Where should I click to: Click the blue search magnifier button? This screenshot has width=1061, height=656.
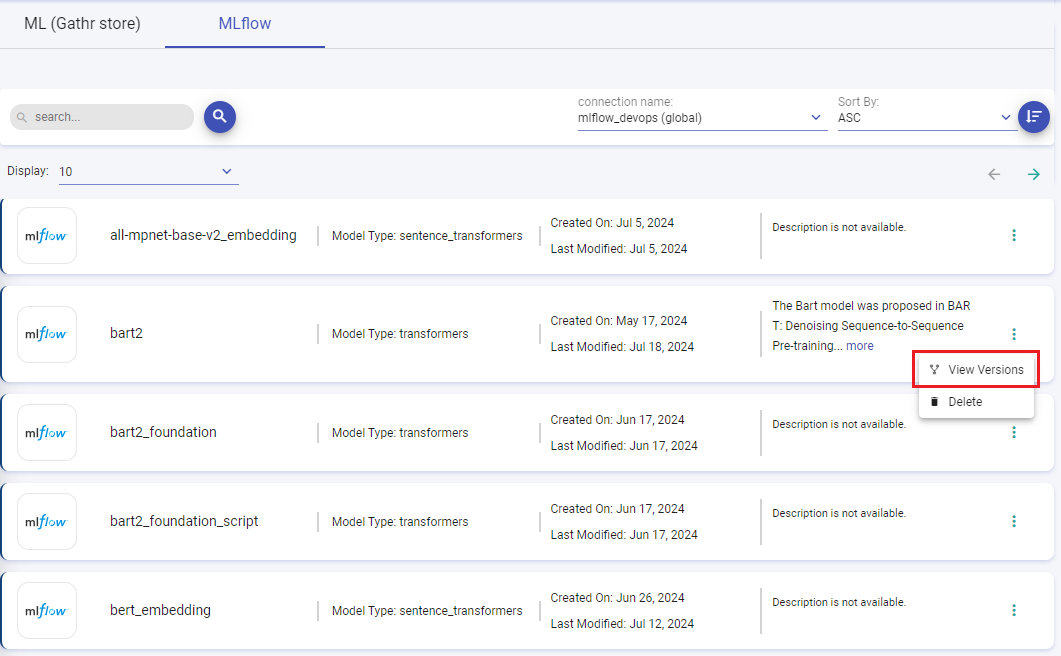click(x=220, y=117)
